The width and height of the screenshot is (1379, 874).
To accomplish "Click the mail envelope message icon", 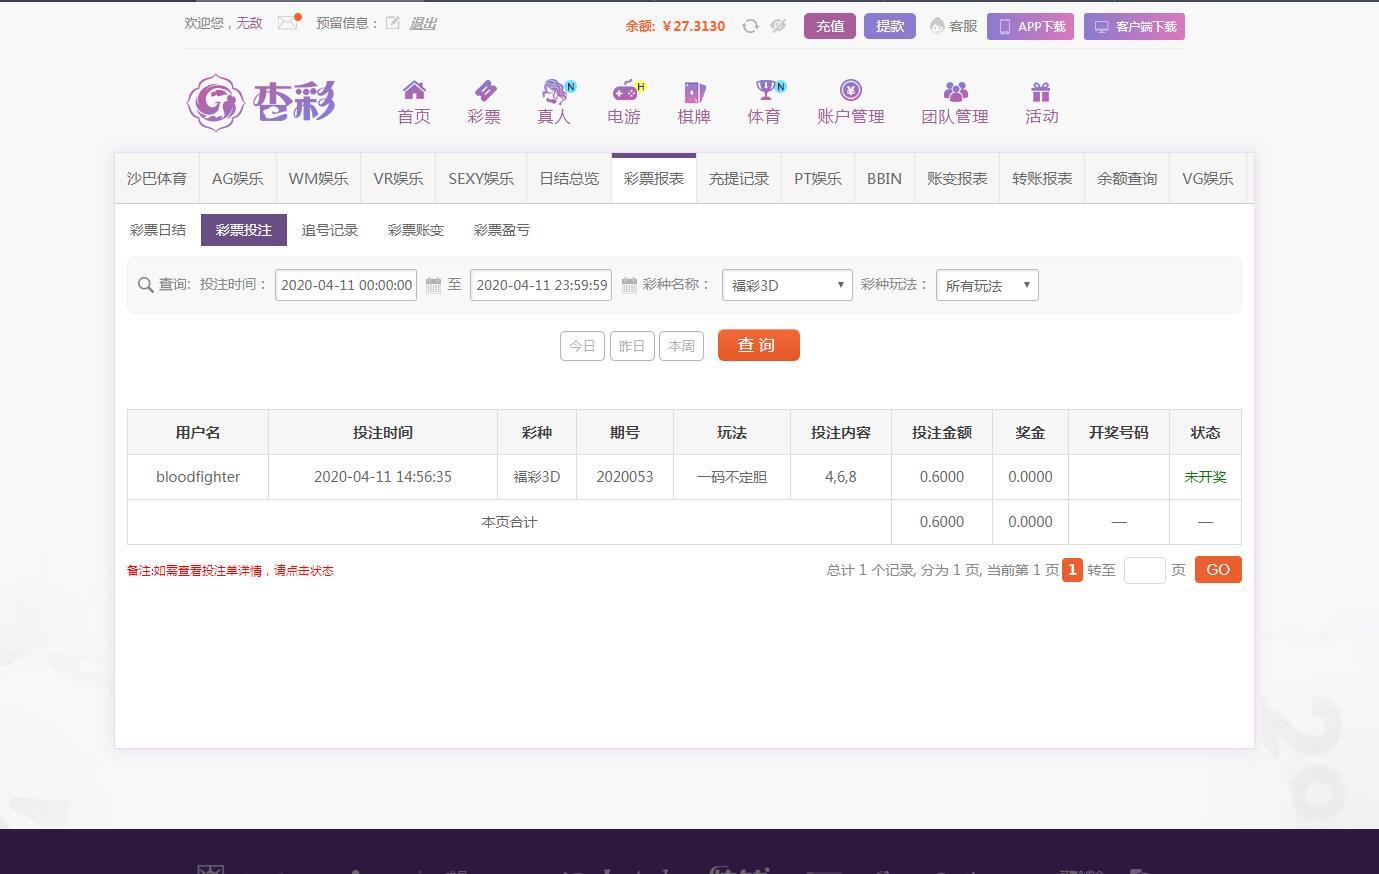I will coord(288,23).
